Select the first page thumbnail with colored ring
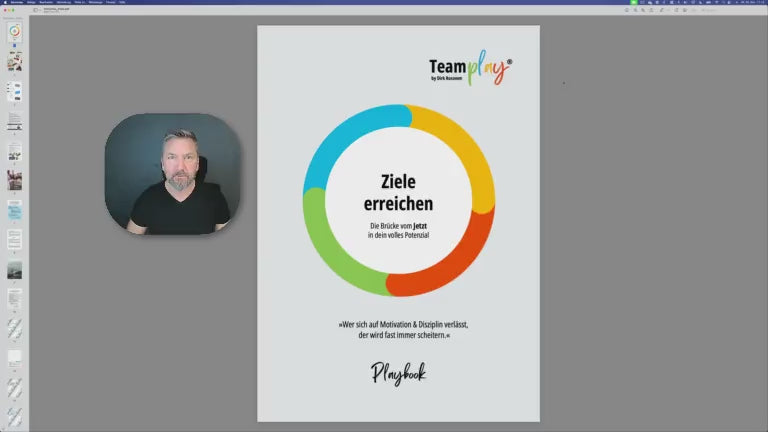 point(15,31)
